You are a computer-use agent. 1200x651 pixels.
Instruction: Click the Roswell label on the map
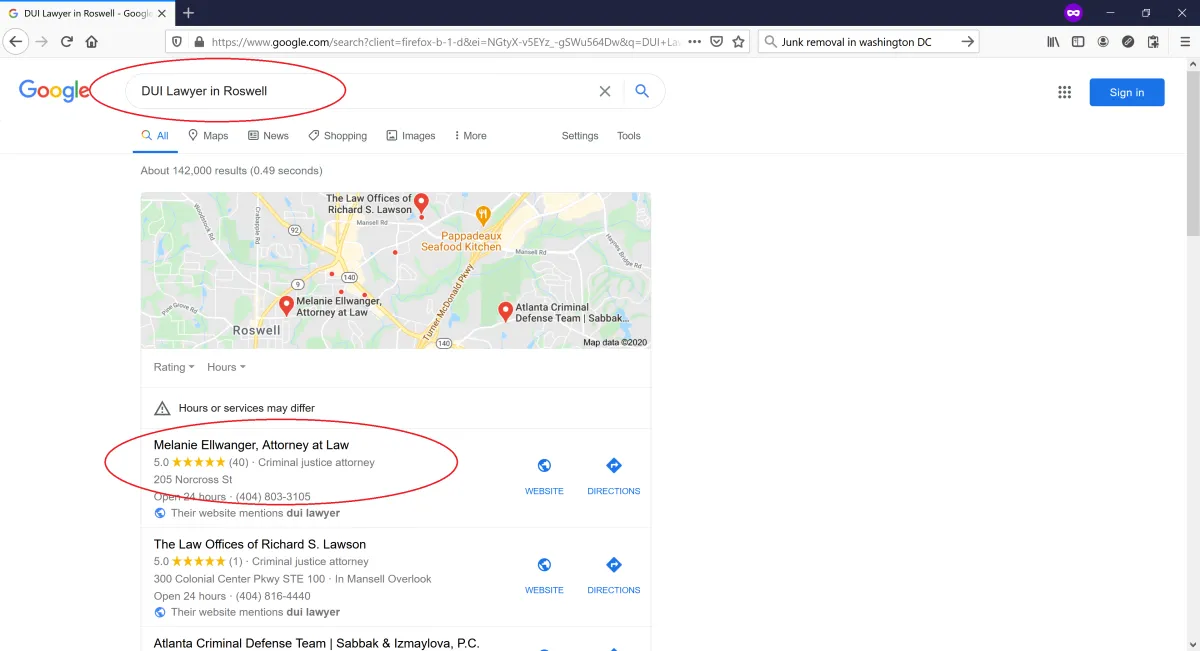click(x=257, y=330)
